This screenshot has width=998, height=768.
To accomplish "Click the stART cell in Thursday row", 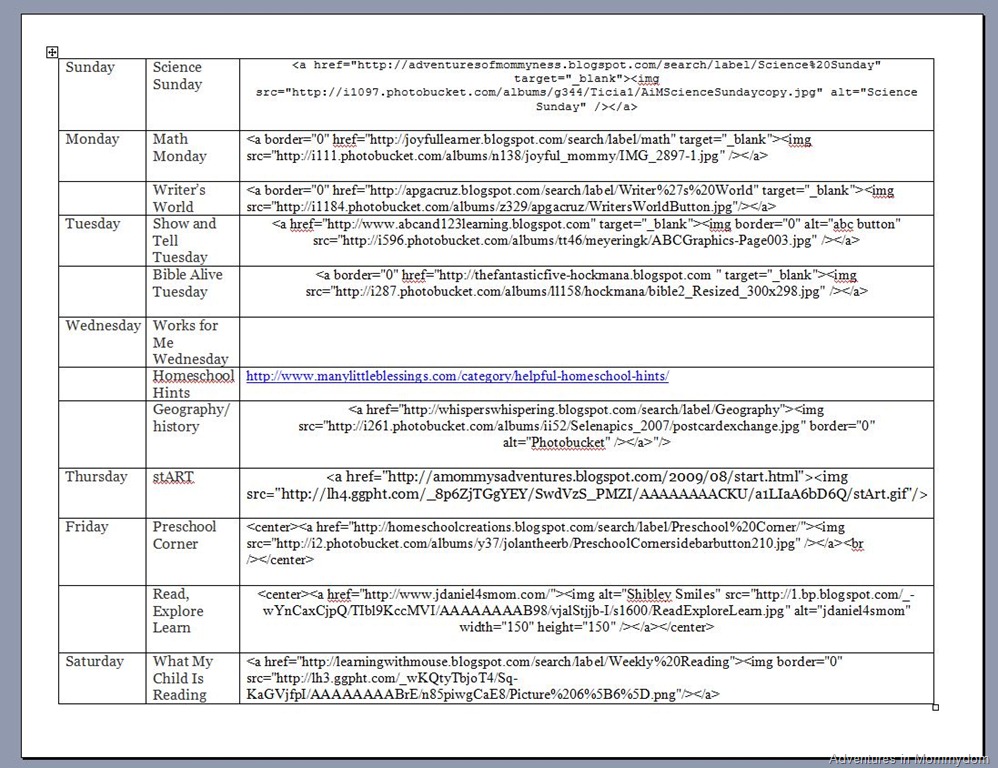I will click(193, 493).
